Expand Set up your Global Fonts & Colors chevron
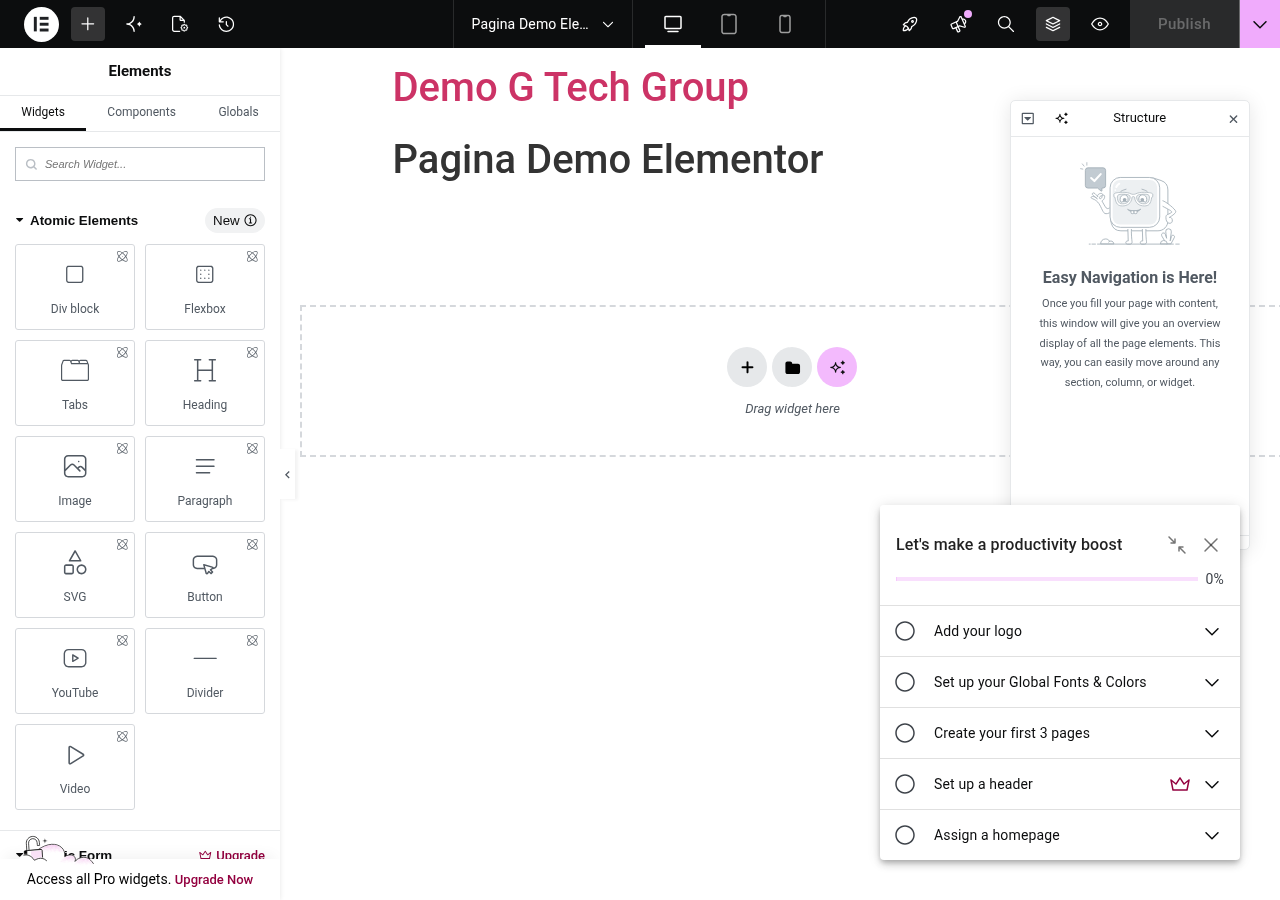 pyautogui.click(x=1212, y=682)
